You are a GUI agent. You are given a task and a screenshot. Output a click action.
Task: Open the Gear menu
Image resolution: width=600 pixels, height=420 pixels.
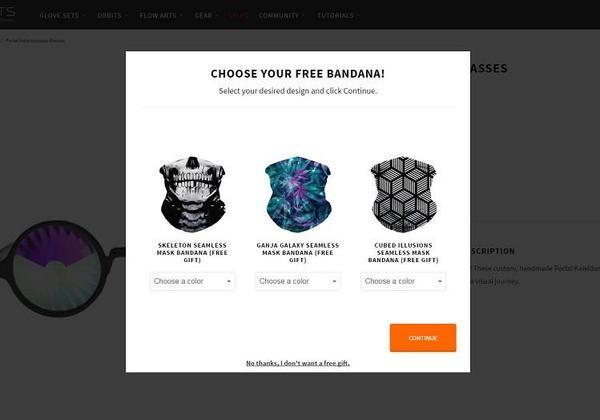click(x=206, y=15)
